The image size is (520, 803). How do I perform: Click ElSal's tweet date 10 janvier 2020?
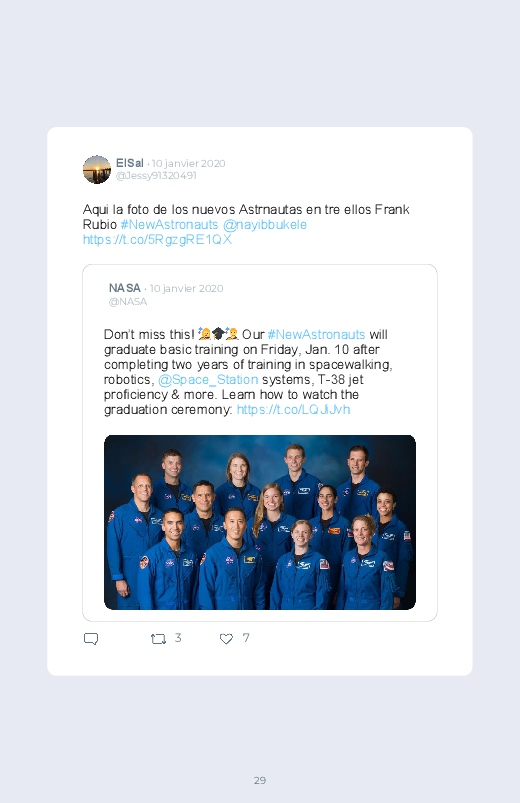point(189,163)
